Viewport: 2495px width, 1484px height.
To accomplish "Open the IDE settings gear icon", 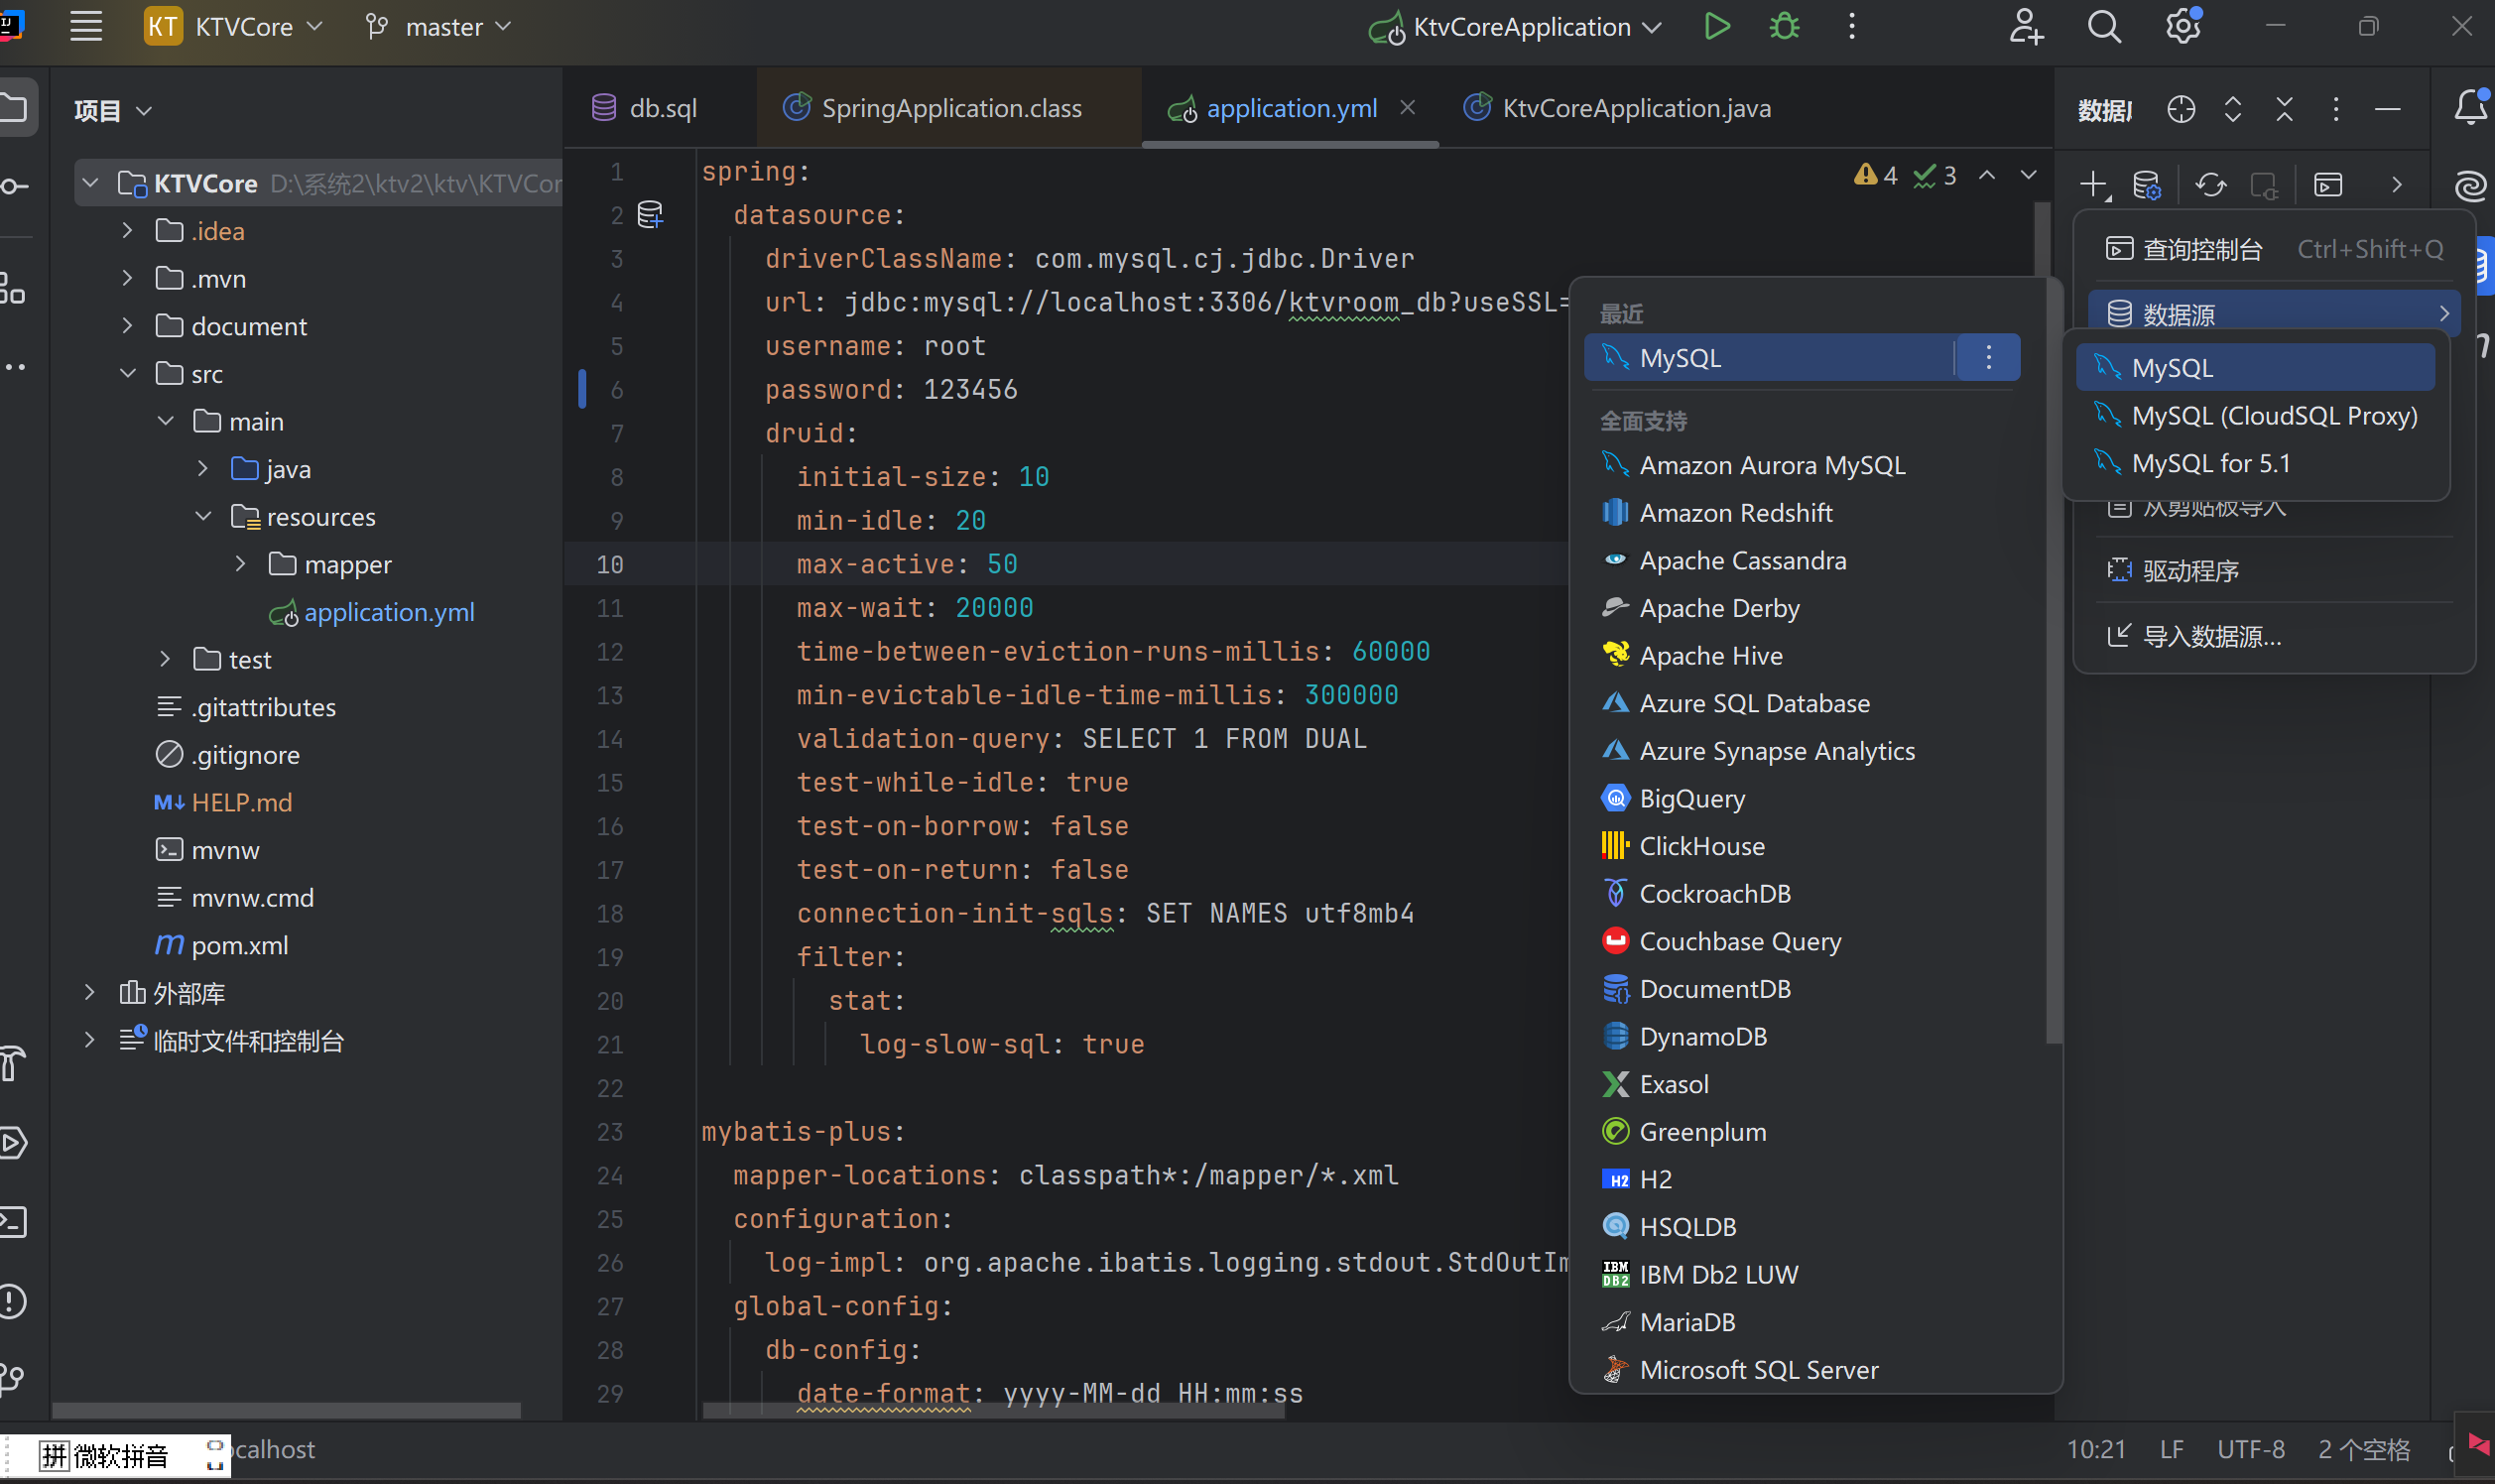I will tap(2182, 27).
